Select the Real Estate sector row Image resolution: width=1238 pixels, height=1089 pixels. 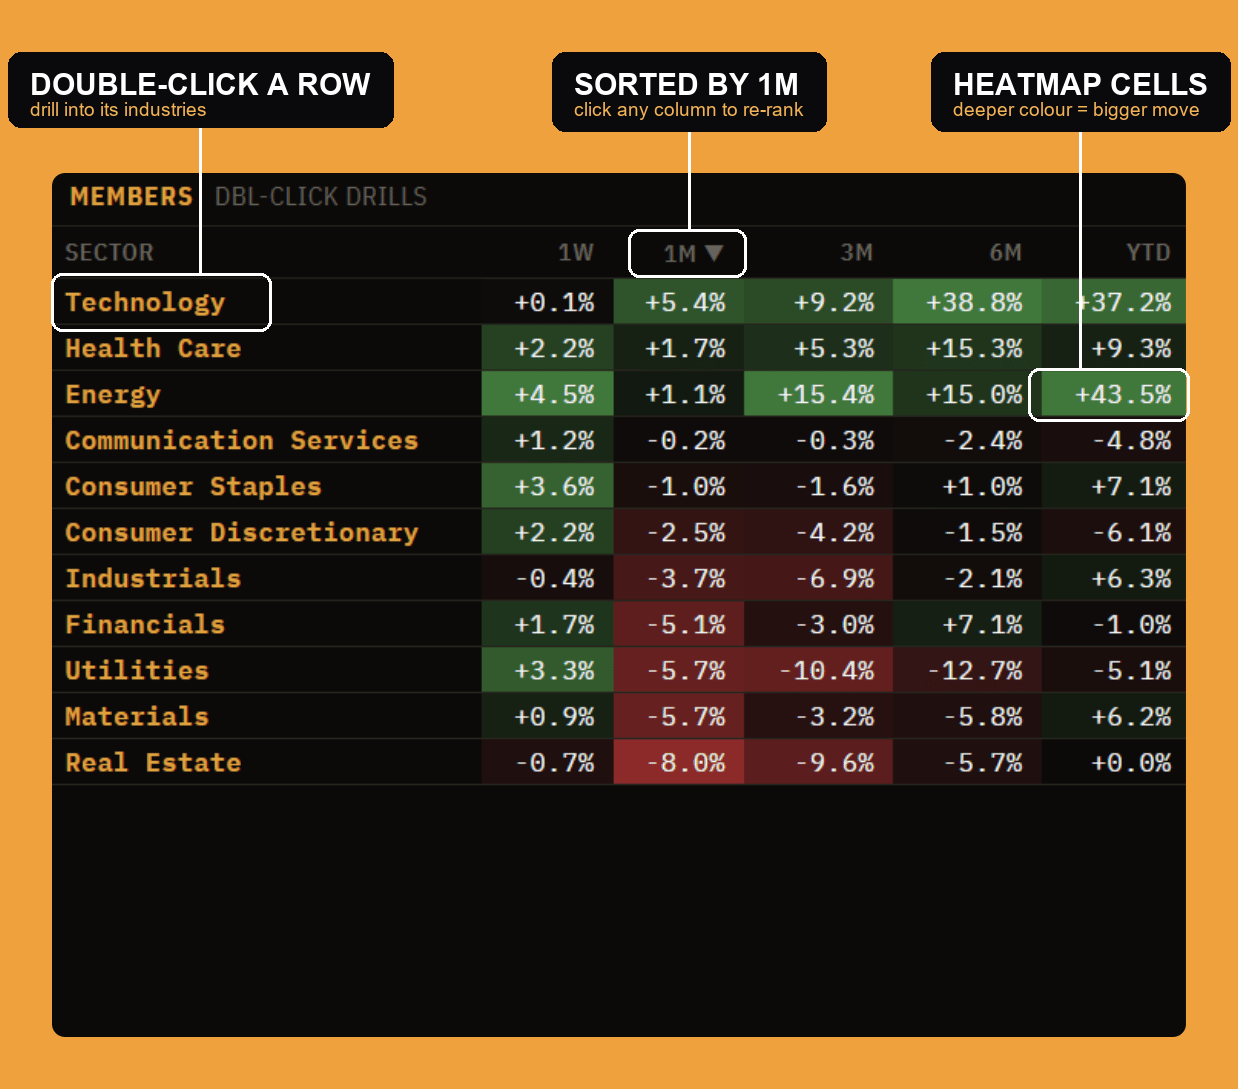pyautogui.click(x=619, y=762)
